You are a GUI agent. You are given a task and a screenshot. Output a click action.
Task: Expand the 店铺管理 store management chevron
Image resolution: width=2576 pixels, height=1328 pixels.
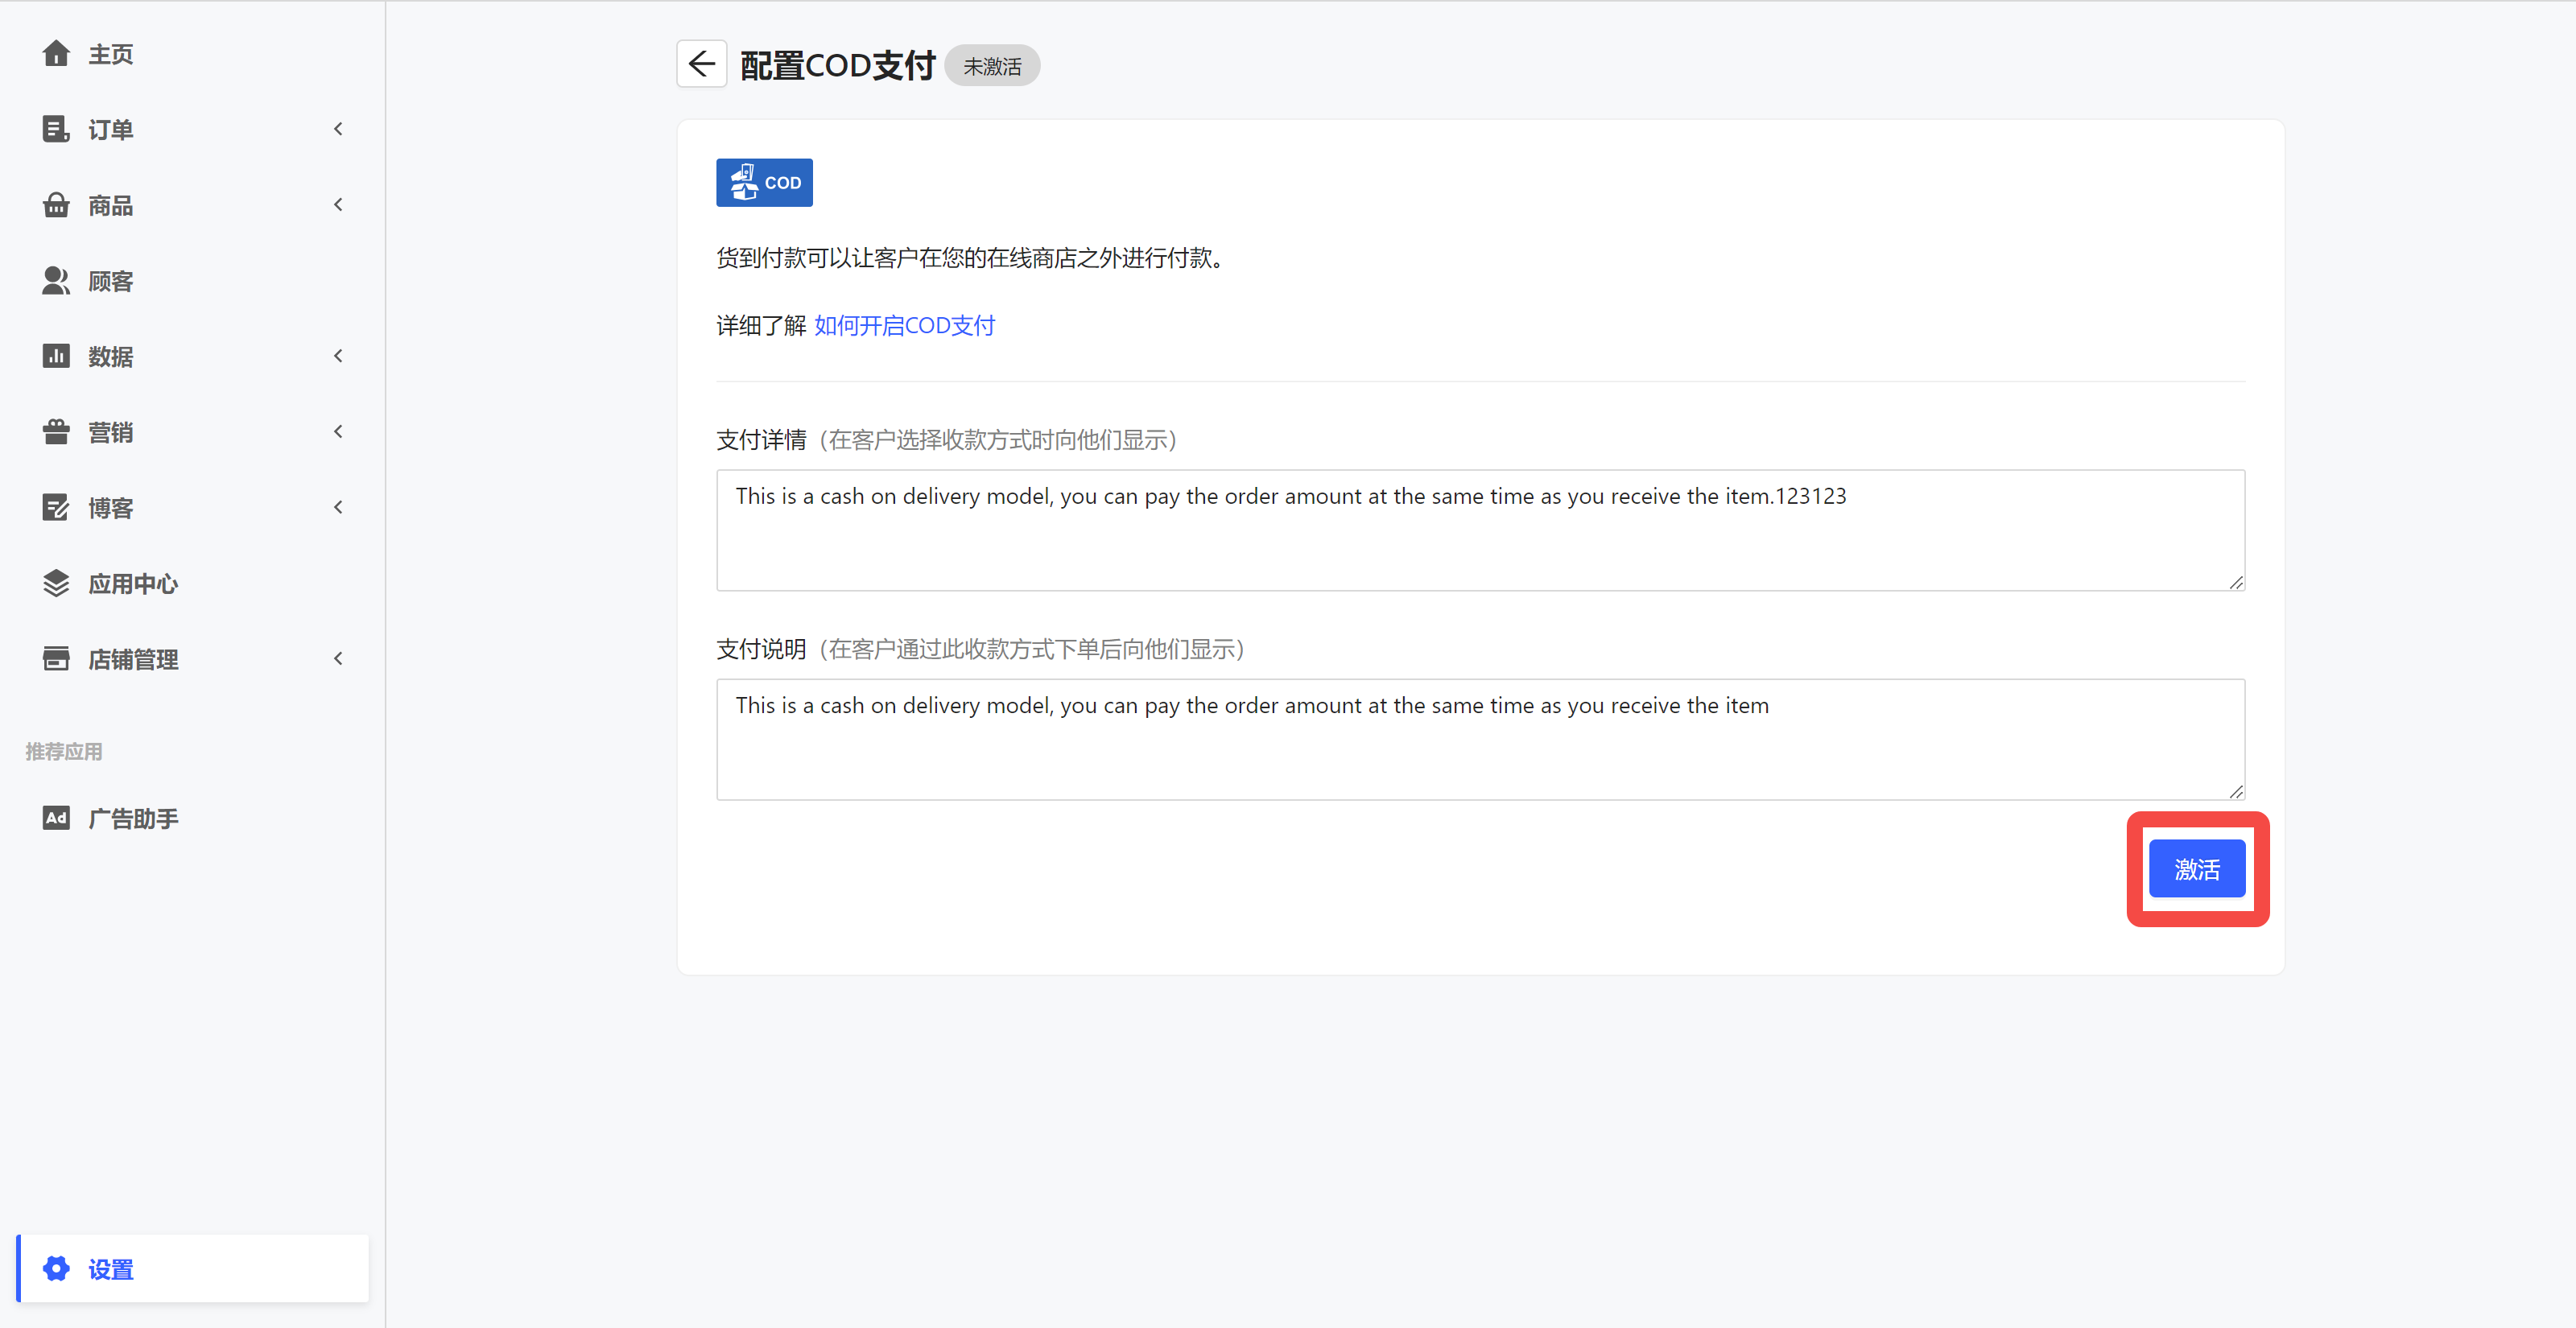pos(338,658)
